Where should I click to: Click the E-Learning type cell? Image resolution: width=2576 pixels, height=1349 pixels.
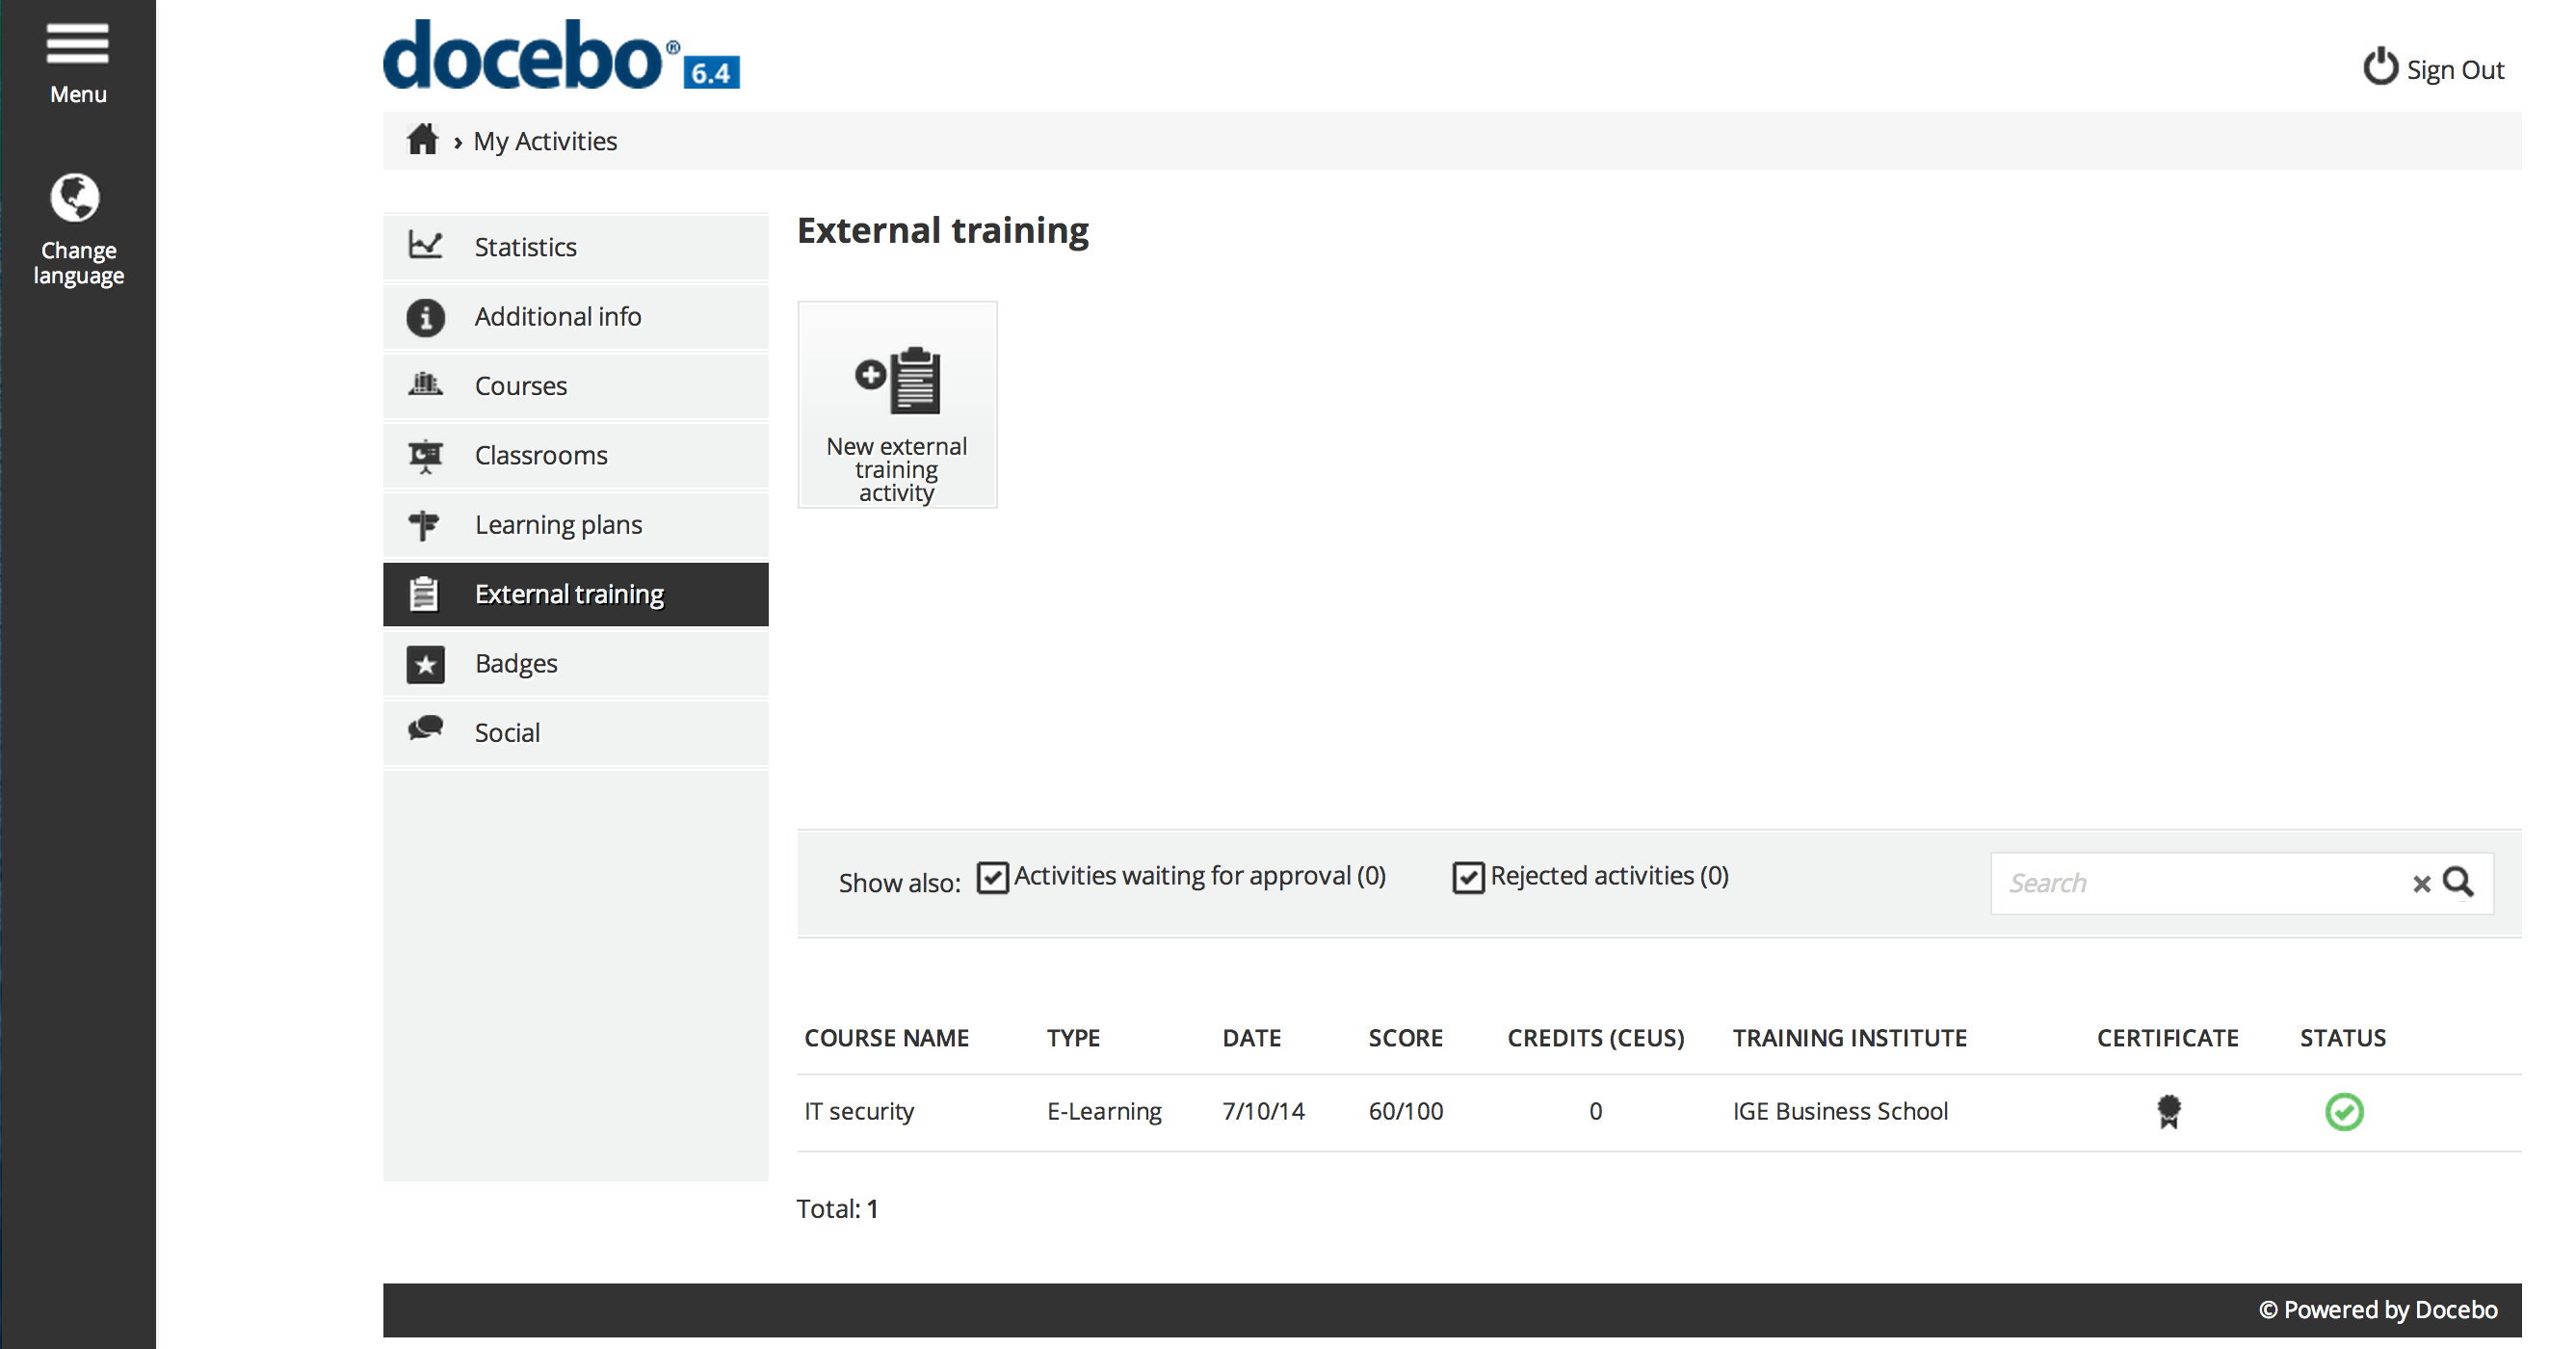pyautogui.click(x=1104, y=1111)
